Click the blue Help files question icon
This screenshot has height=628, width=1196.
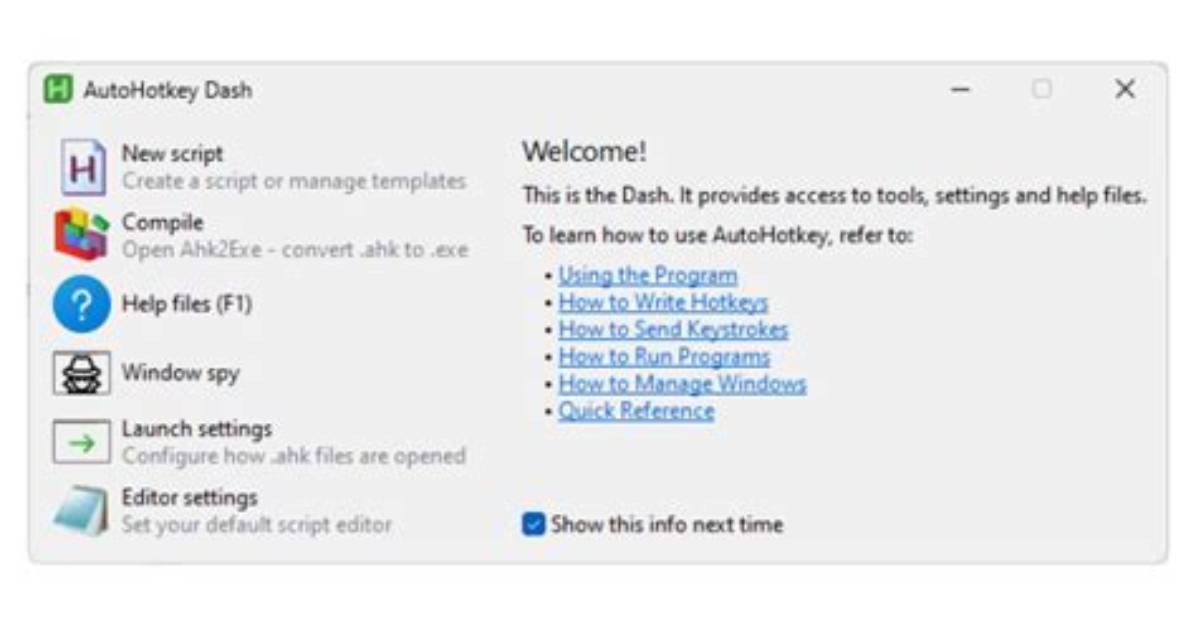81,304
